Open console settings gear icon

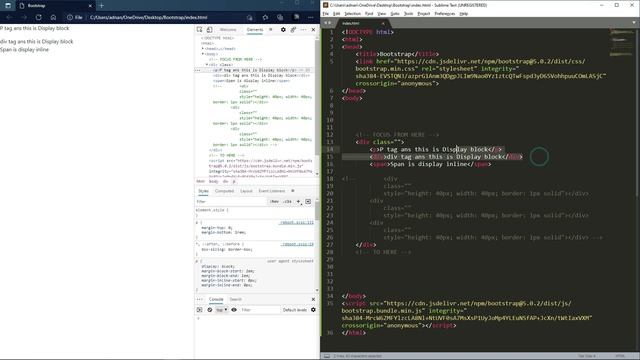(x=313, y=310)
